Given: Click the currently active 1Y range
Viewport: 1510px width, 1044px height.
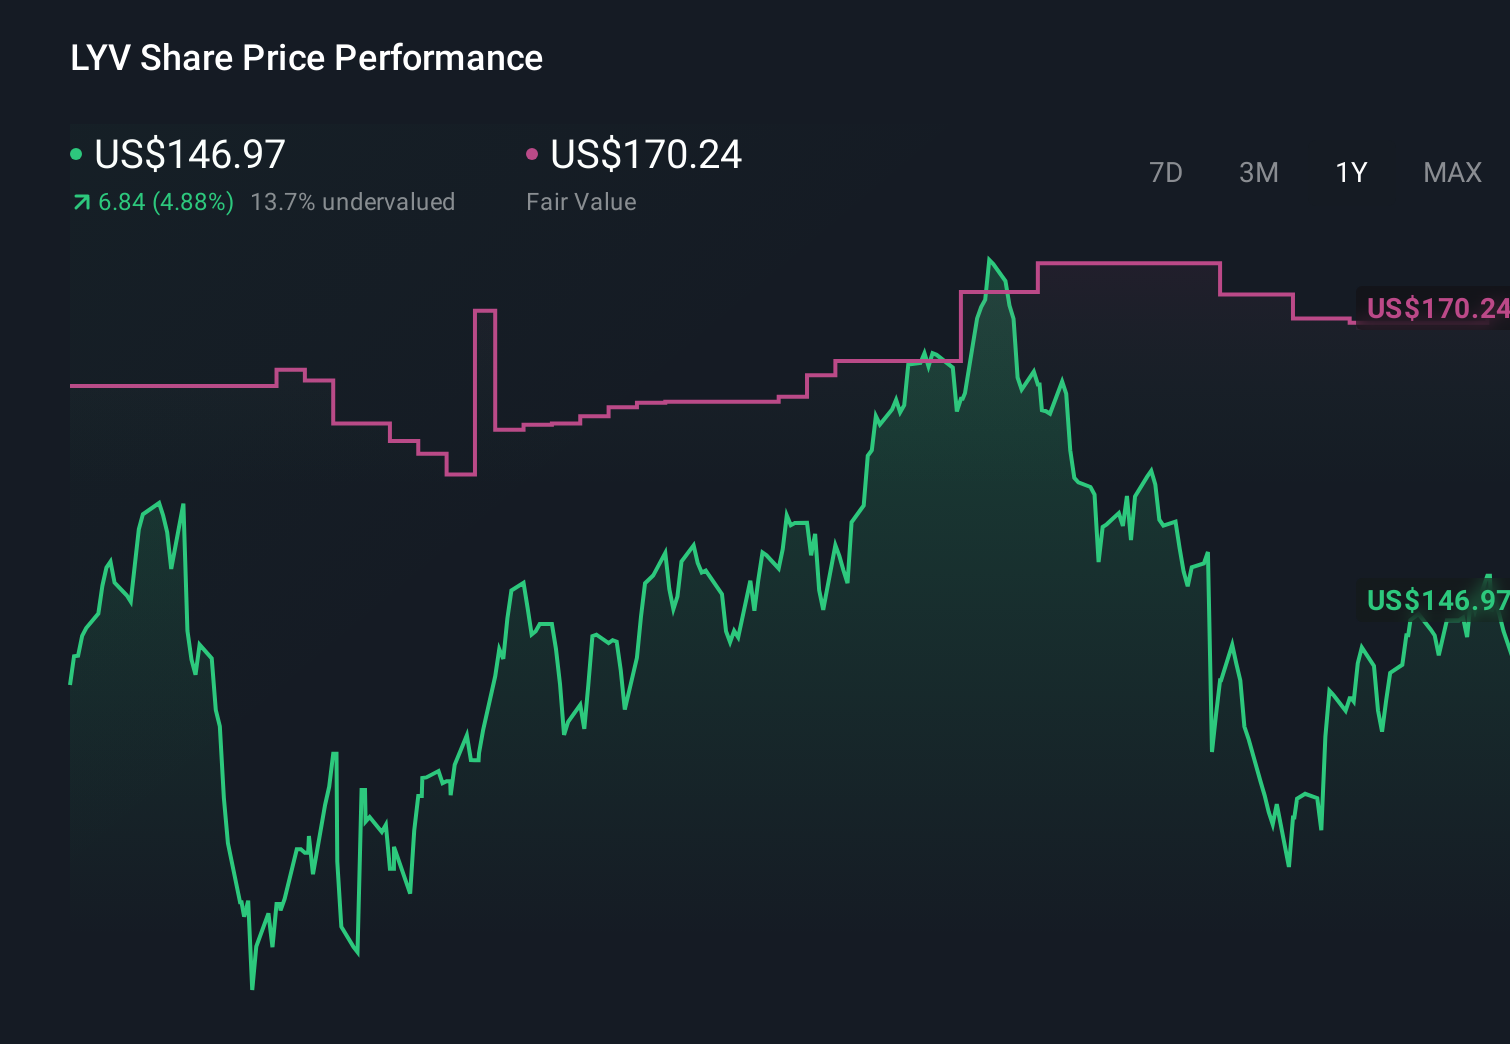Looking at the screenshot, I should pyautogui.click(x=1350, y=172).
